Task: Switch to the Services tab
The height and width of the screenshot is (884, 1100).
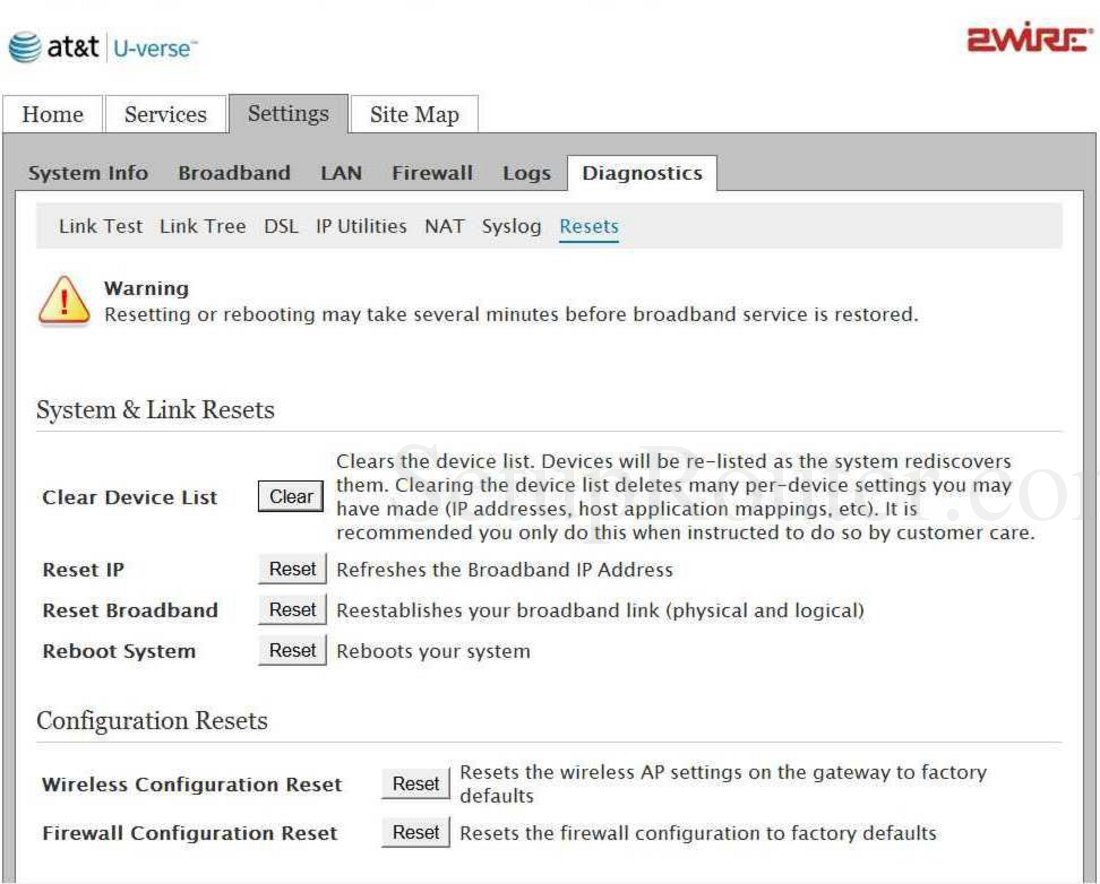Action: coord(165,115)
